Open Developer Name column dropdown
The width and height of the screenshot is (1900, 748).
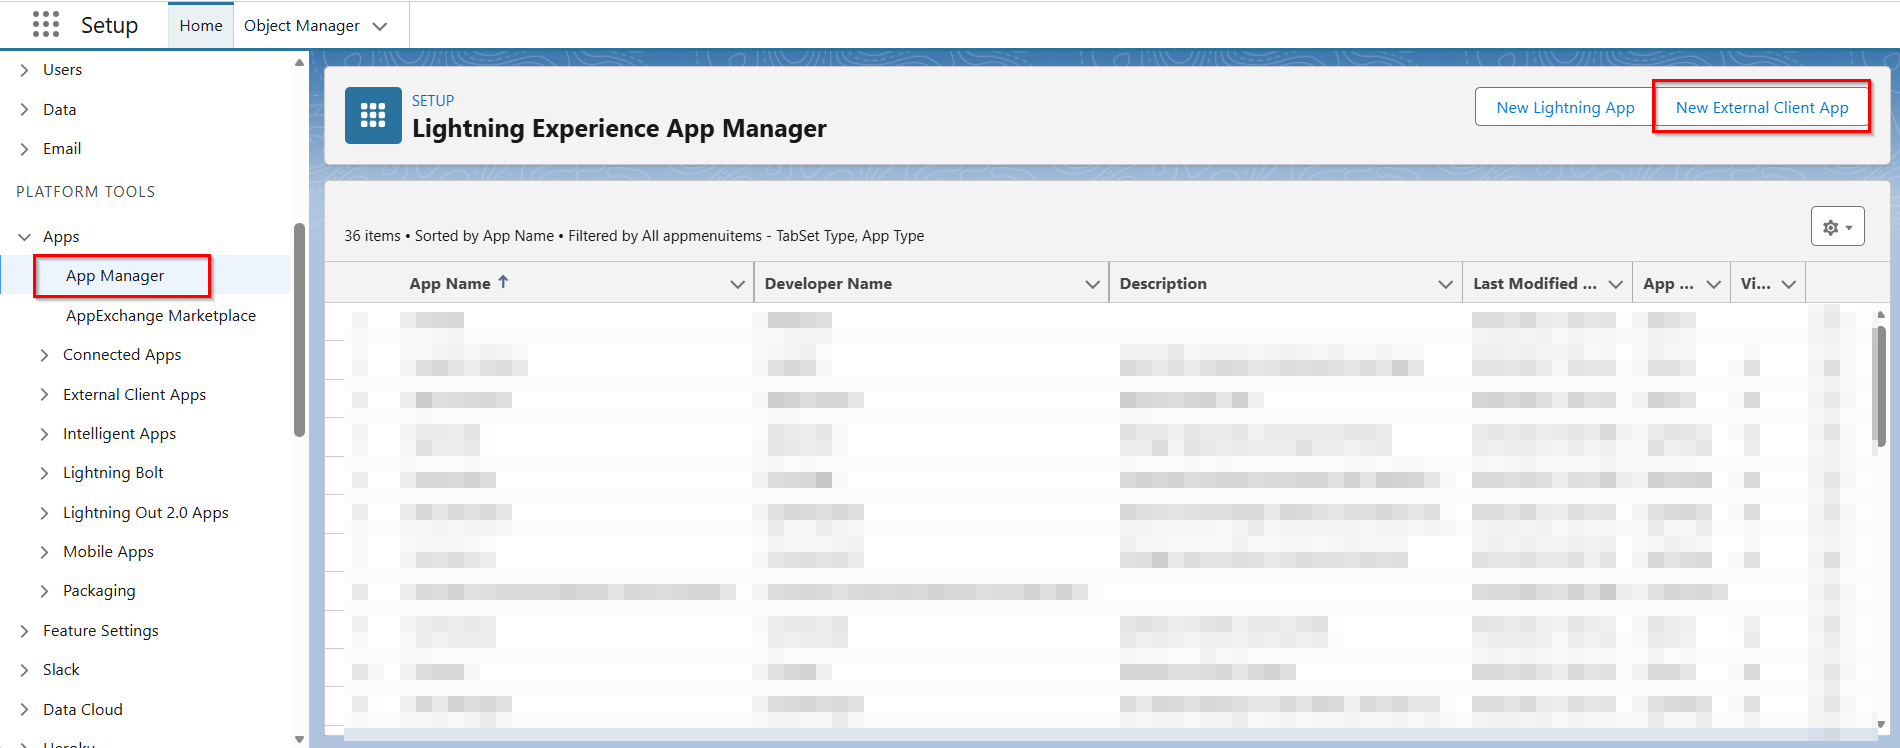tap(1092, 284)
